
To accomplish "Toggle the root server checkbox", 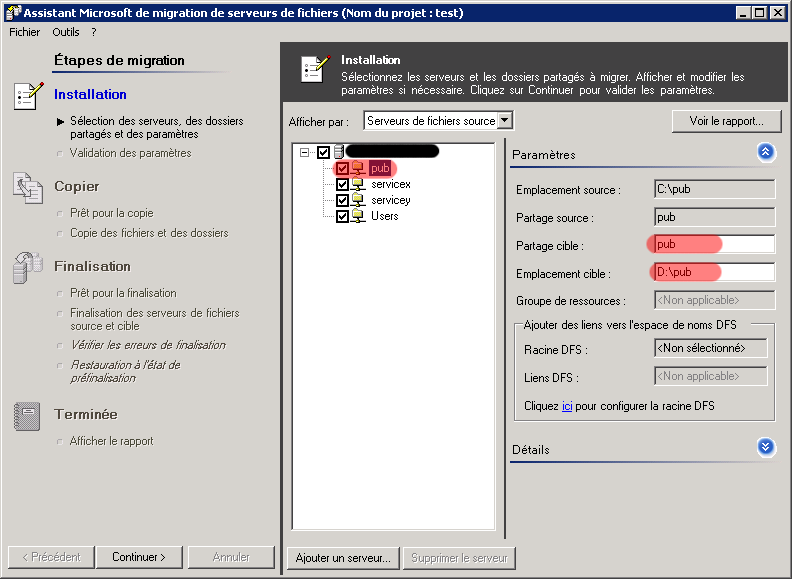I will (323, 152).
